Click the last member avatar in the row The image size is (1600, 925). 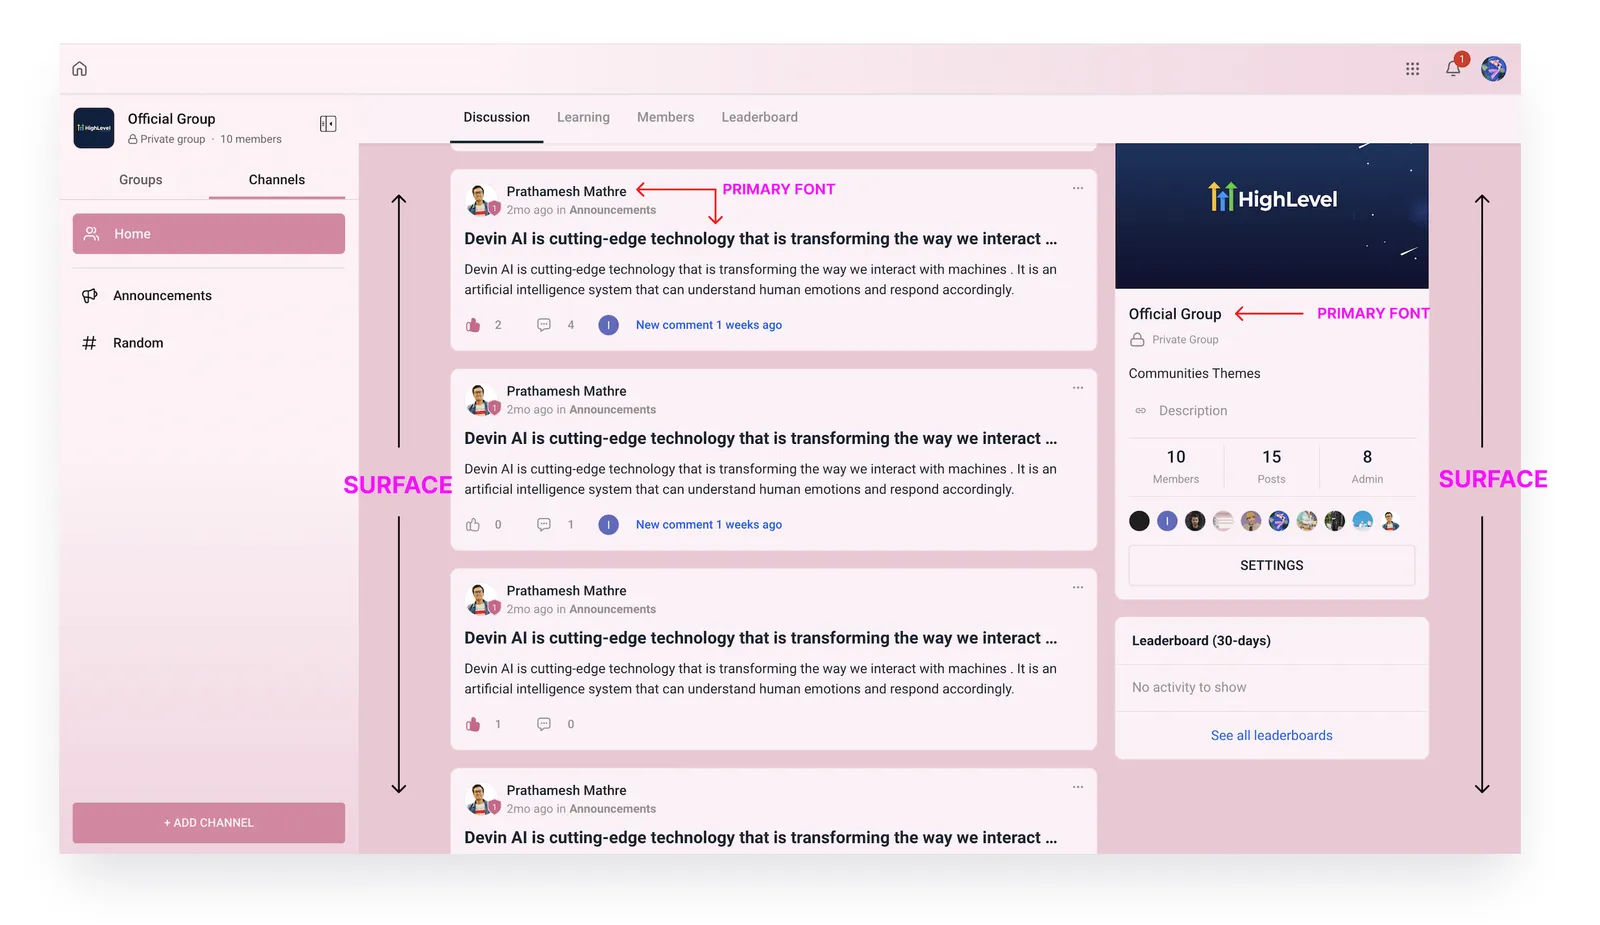click(x=1390, y=521)
